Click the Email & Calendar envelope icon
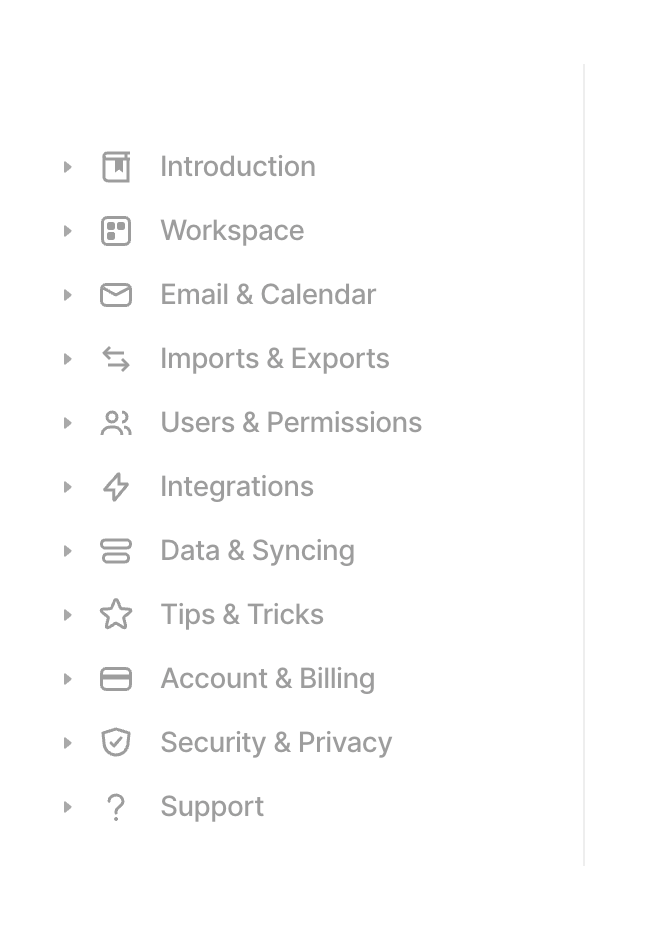 tap(116, 294)
